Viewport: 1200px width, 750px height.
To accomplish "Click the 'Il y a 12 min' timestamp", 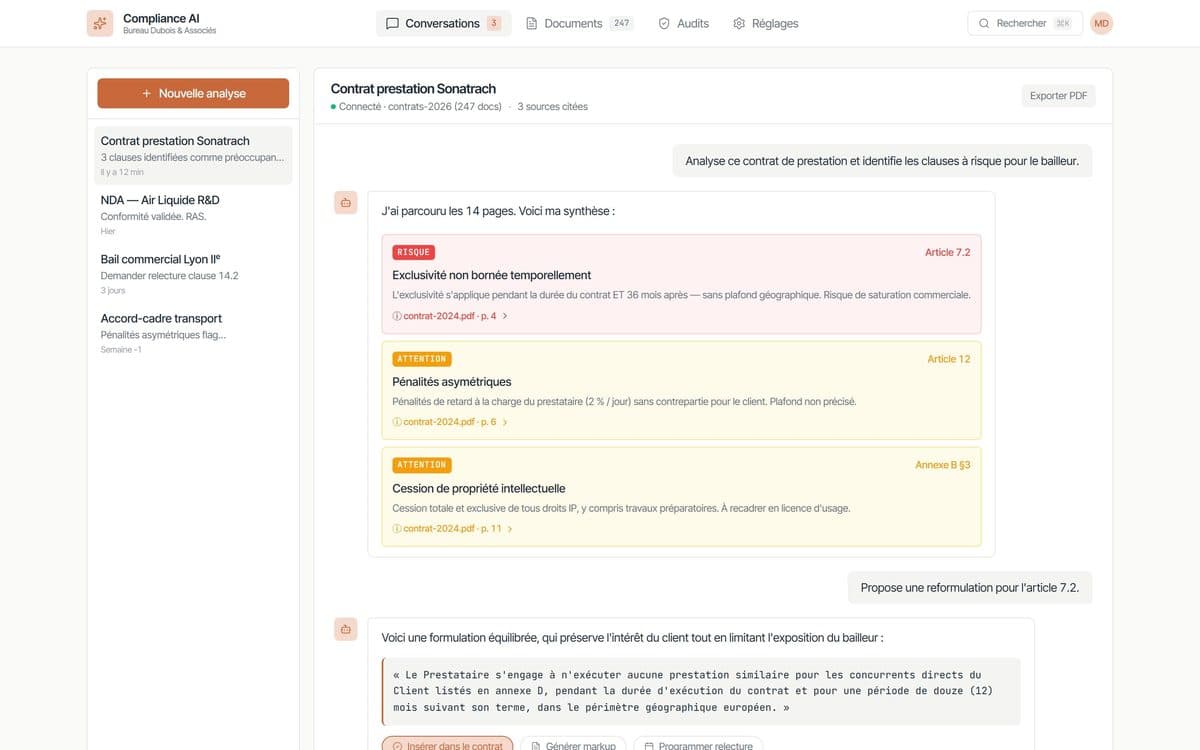I will click(122, 172).
